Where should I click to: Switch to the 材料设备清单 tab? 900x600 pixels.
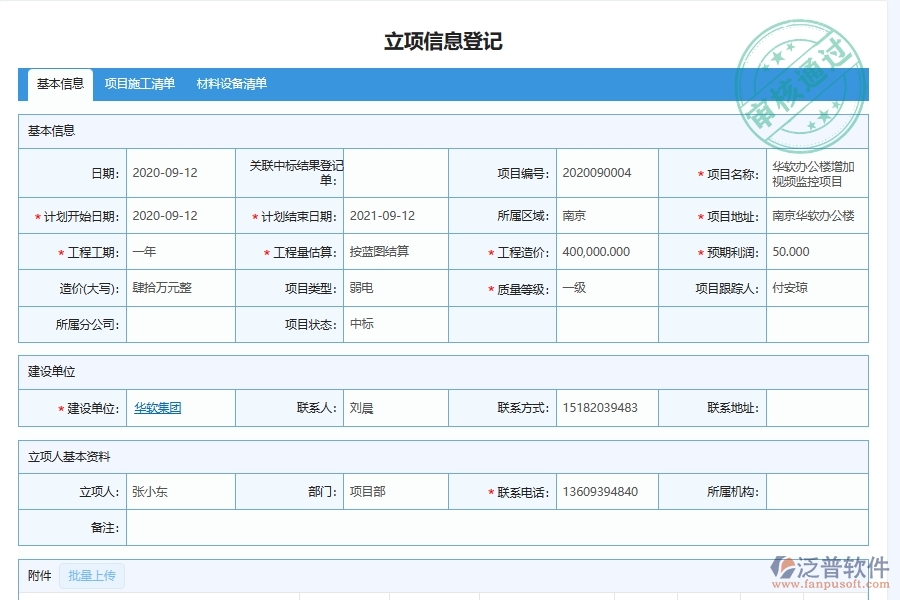pyautogui.click(x=231, y=85)
